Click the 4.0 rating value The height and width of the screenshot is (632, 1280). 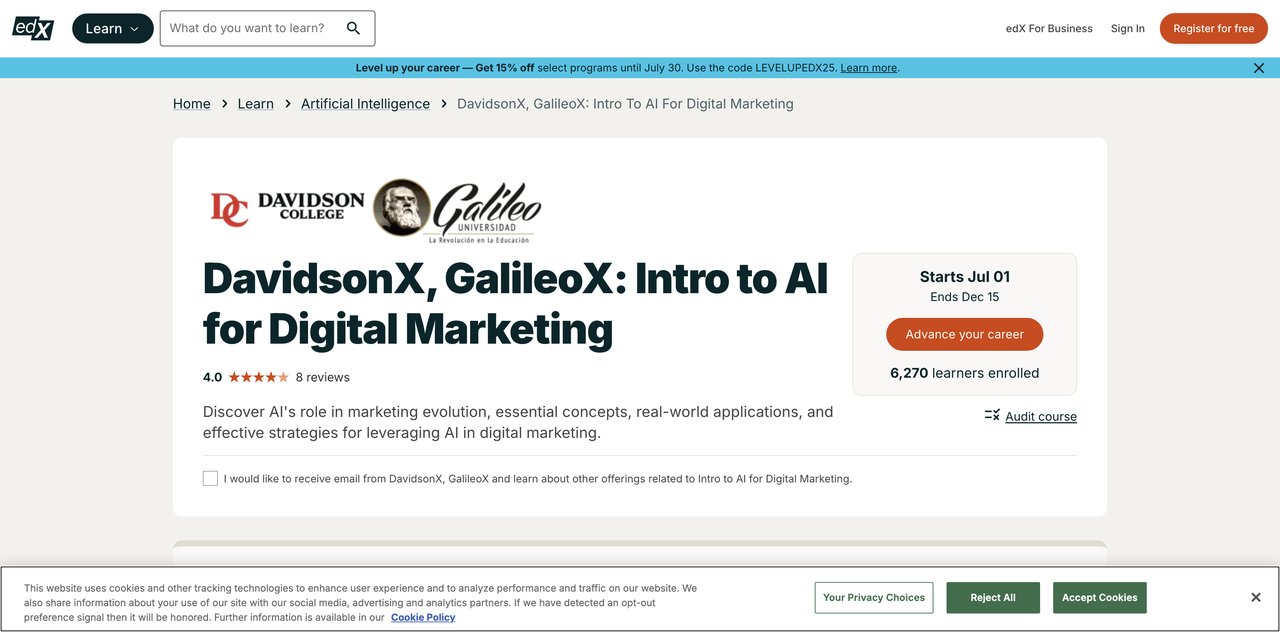pyautogui.click(x=212, y=377)
